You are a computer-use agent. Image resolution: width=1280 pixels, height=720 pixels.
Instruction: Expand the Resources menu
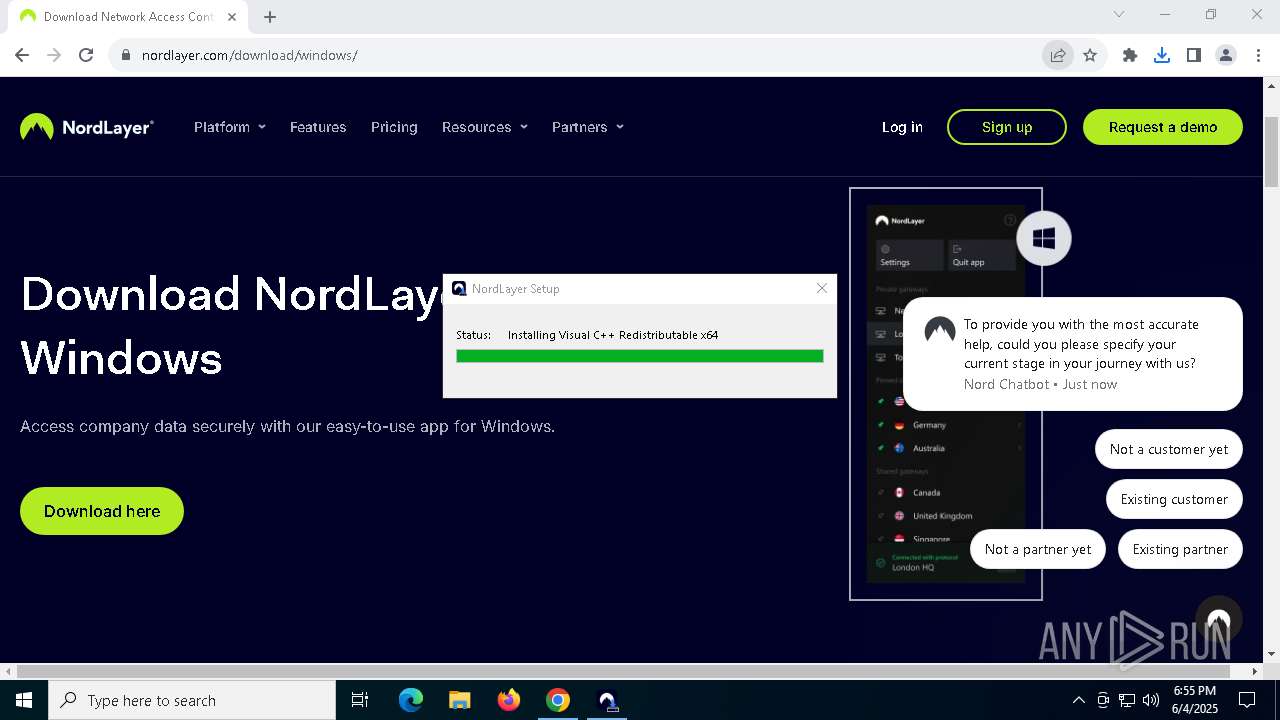pyautogui.click(x=485, y=127)
